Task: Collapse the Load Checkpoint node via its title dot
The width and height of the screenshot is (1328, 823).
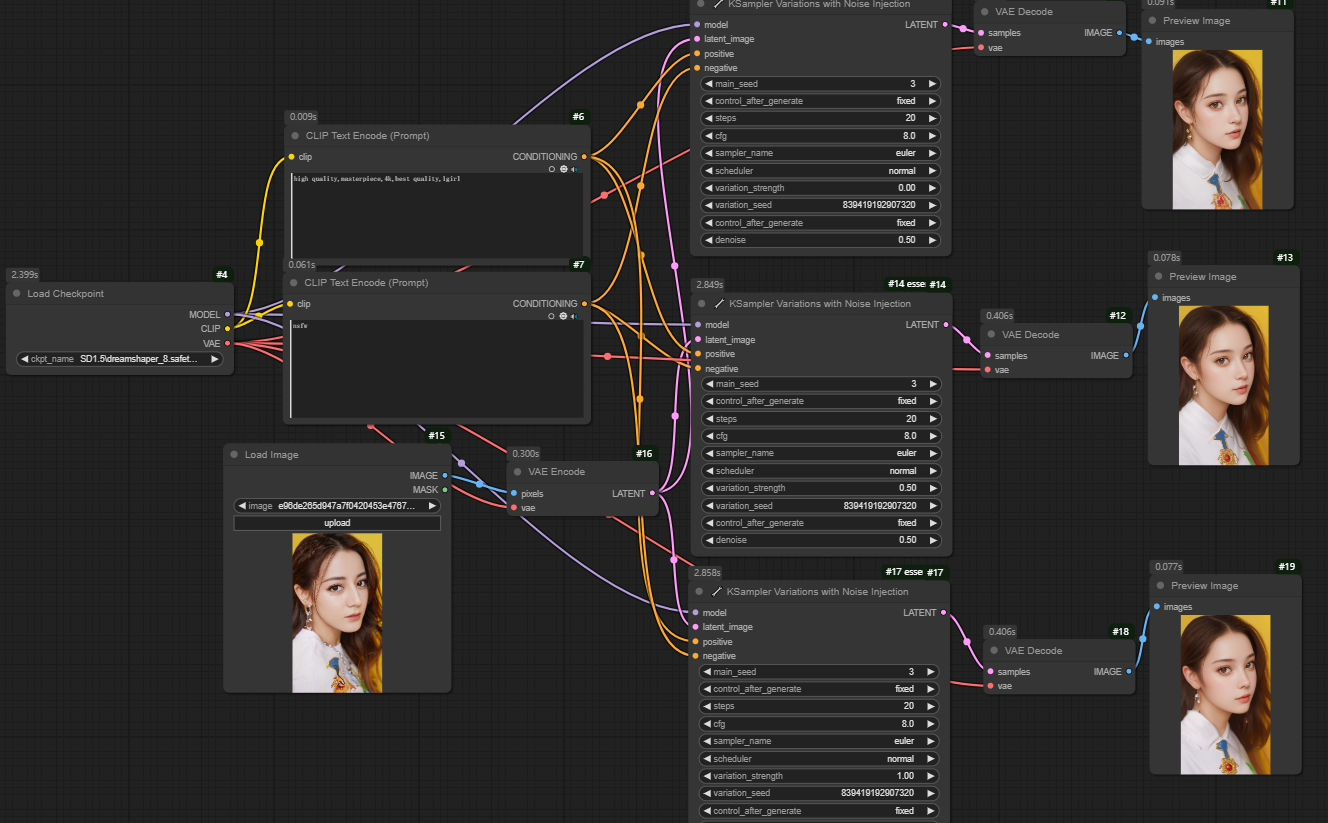Action: [17, 294]
